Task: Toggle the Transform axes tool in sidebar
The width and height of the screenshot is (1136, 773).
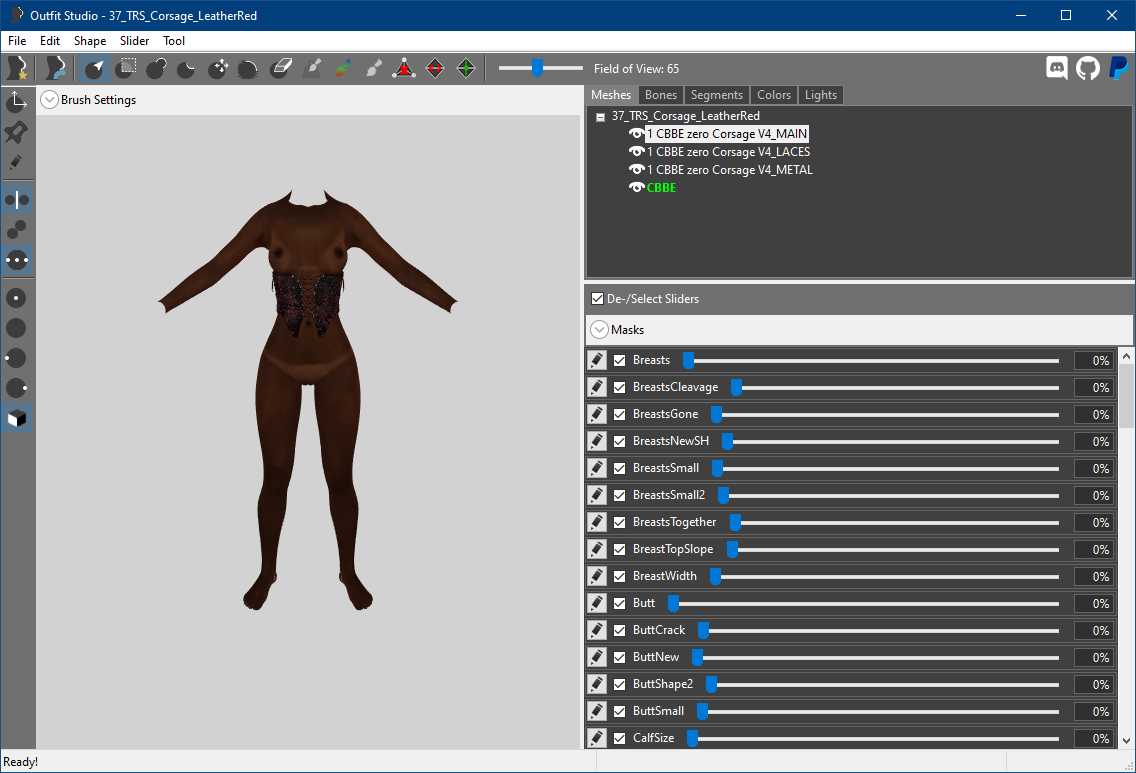Action: pyautogui.click(x=17, y=101)
